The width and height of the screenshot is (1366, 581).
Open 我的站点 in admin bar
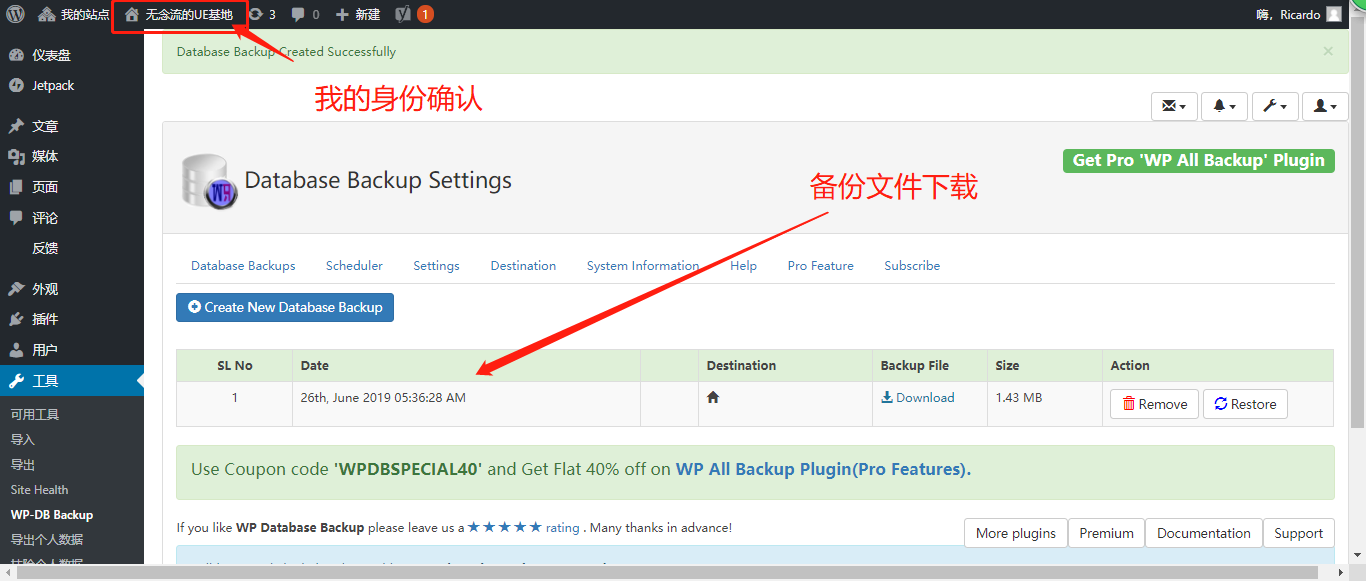74,14
